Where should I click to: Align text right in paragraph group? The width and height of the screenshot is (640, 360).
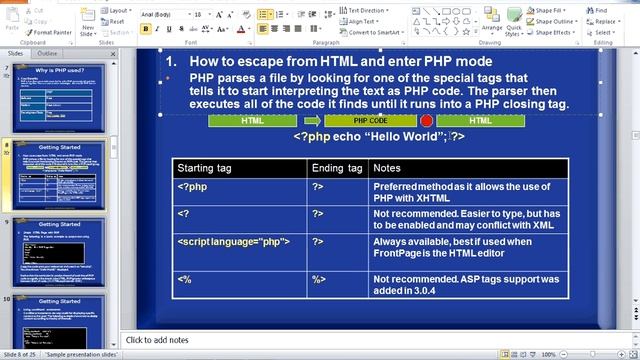click(286, 29)
